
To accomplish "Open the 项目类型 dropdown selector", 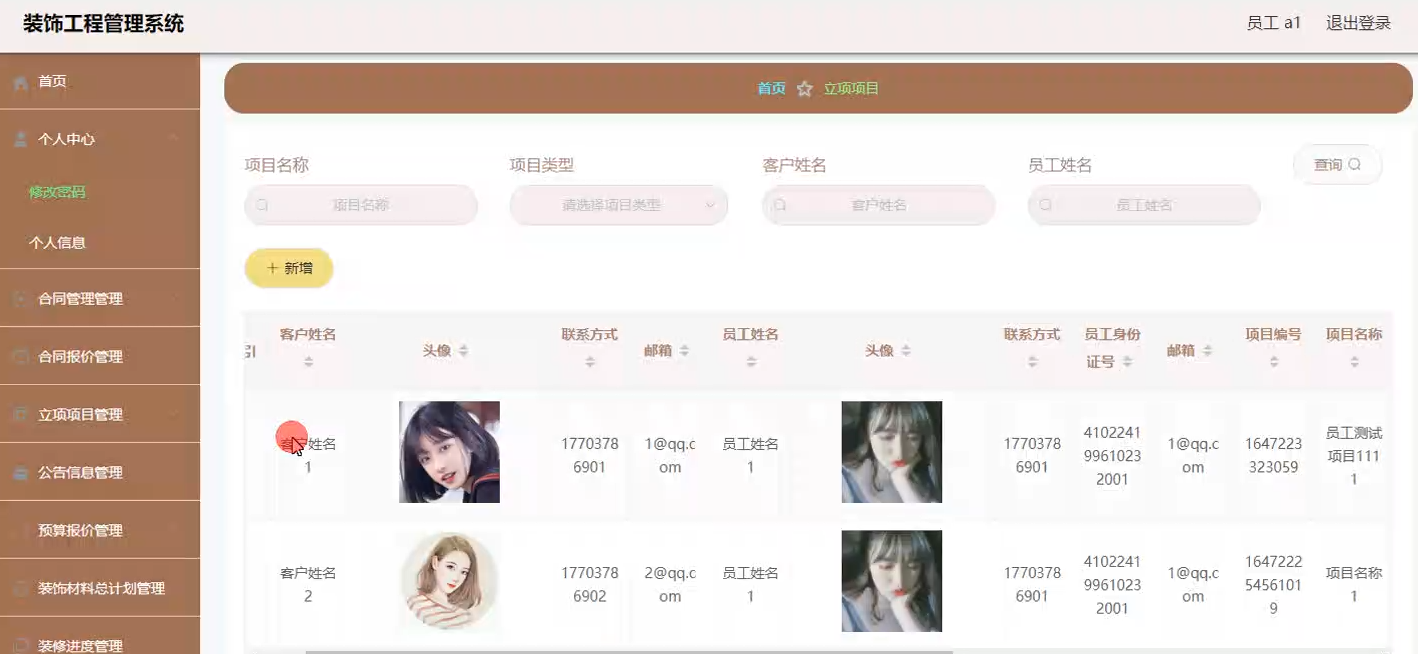I will (618, 205).
